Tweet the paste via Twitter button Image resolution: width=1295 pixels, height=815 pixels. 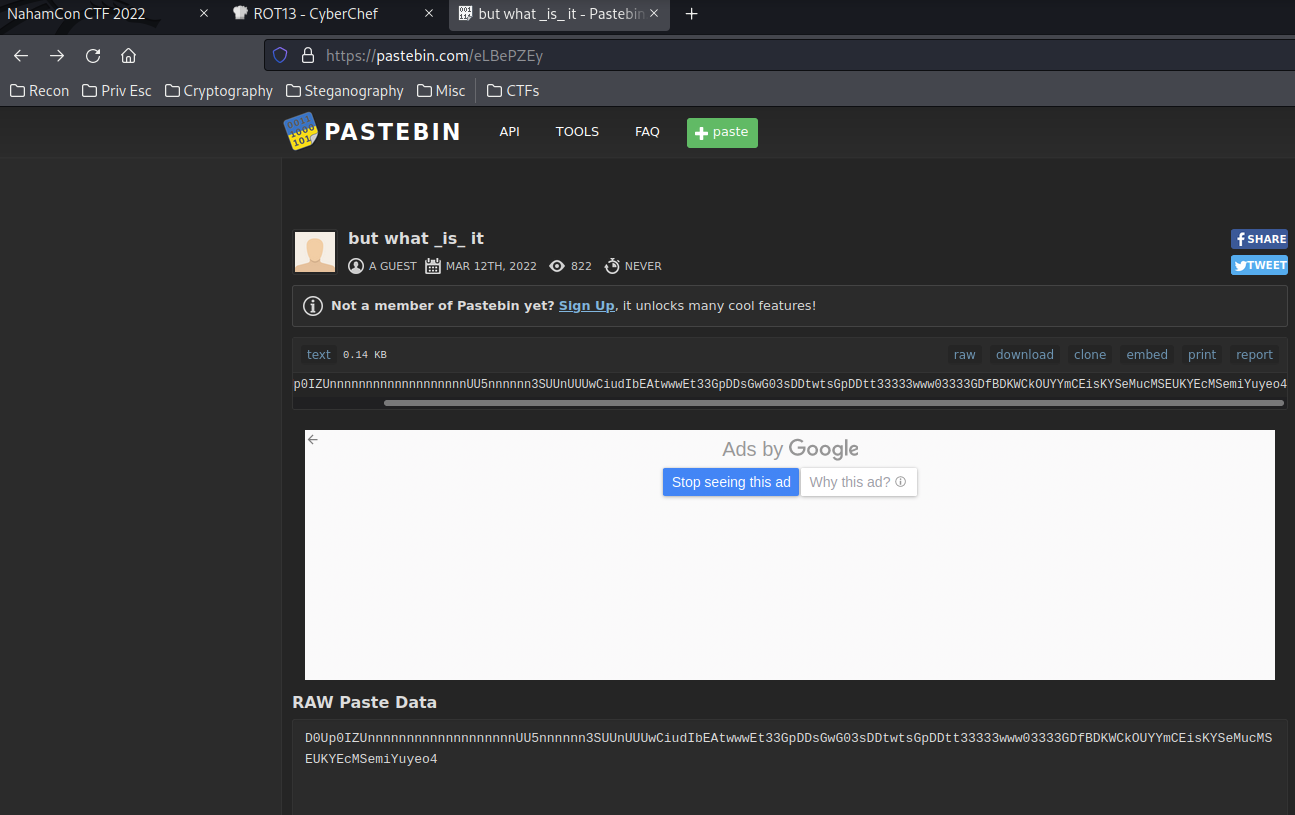[1259, 265]
